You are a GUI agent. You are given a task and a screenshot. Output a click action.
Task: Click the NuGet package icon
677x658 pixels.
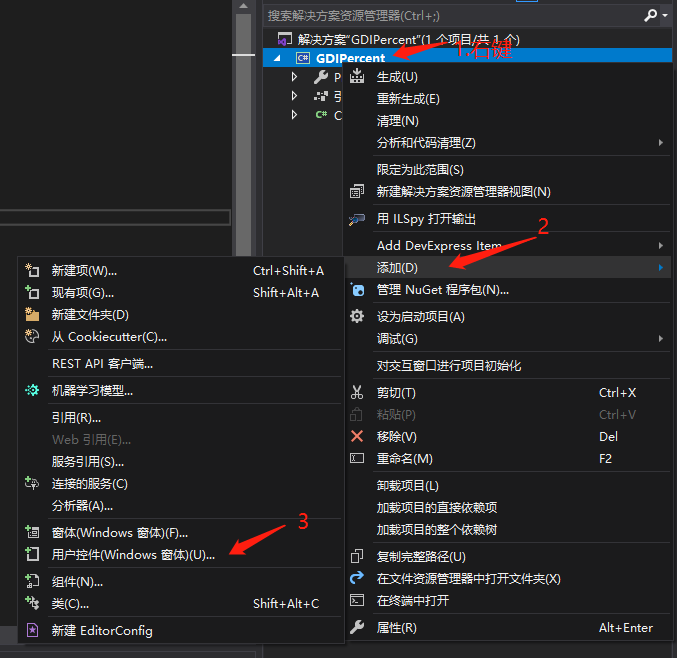pyautogui.click(x=357, y=289)
